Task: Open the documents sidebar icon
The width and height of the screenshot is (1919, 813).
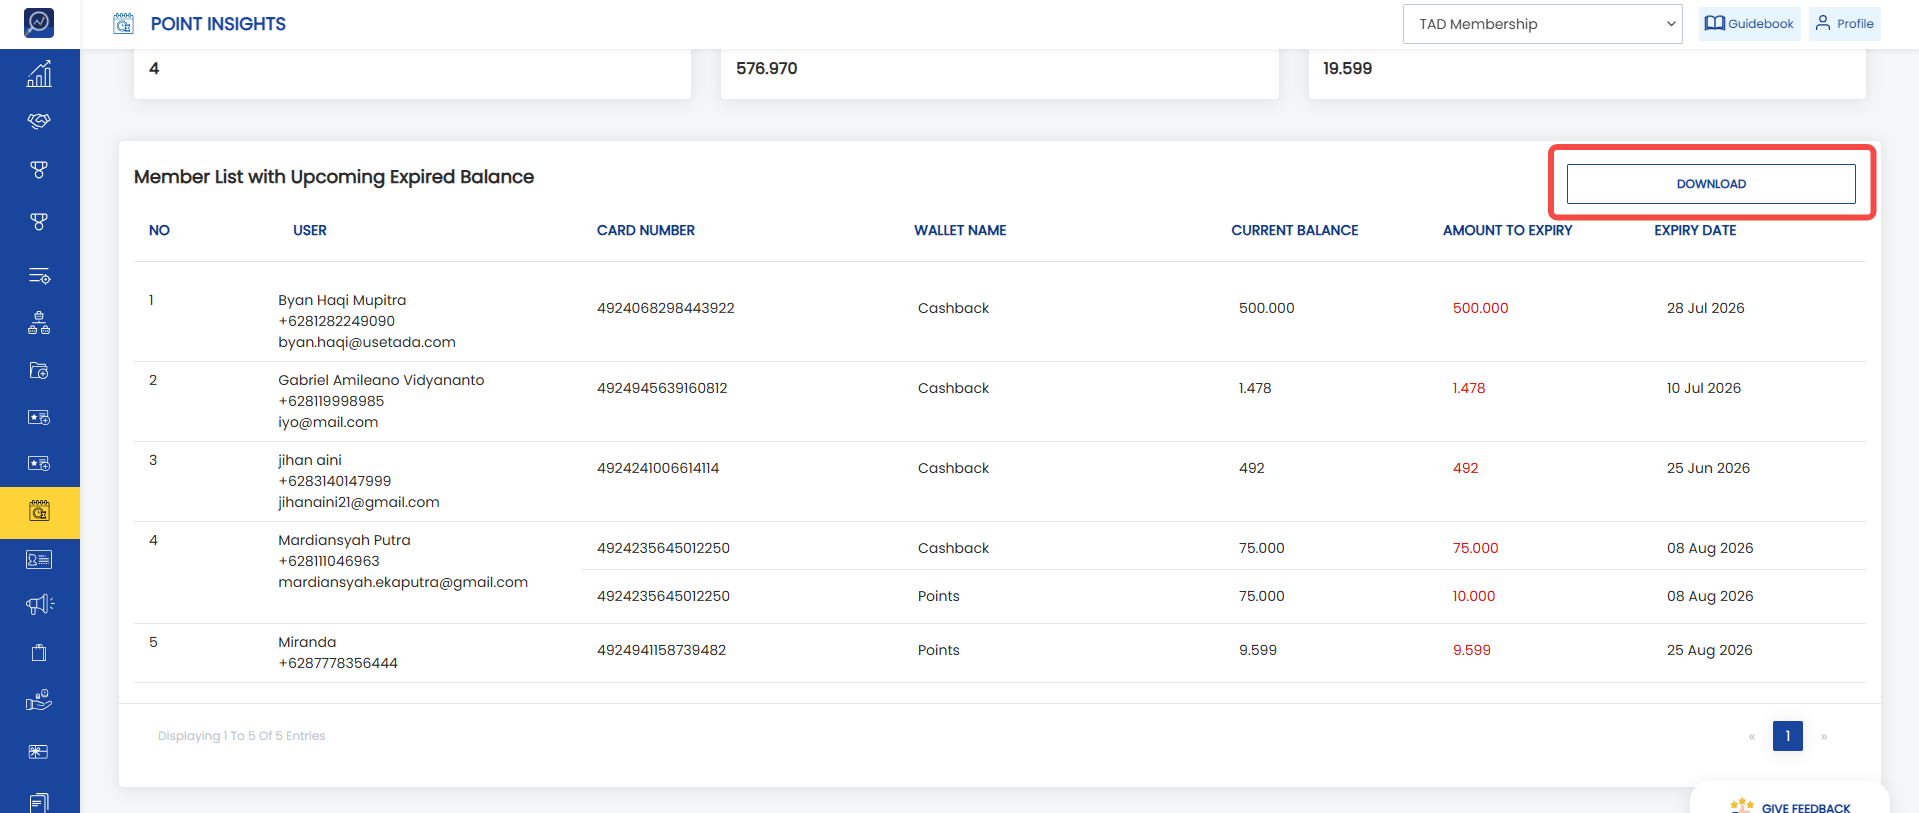Action: pos(39,802)
